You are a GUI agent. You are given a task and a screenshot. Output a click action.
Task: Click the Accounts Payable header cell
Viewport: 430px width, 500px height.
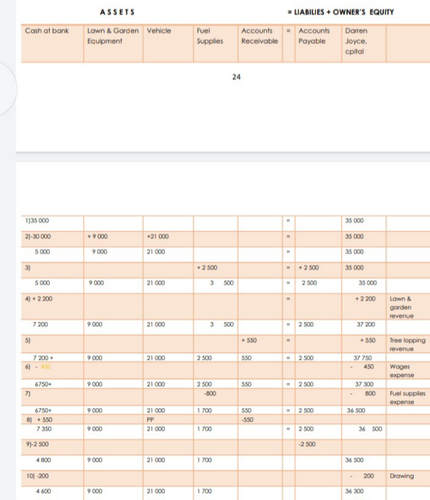318,43
